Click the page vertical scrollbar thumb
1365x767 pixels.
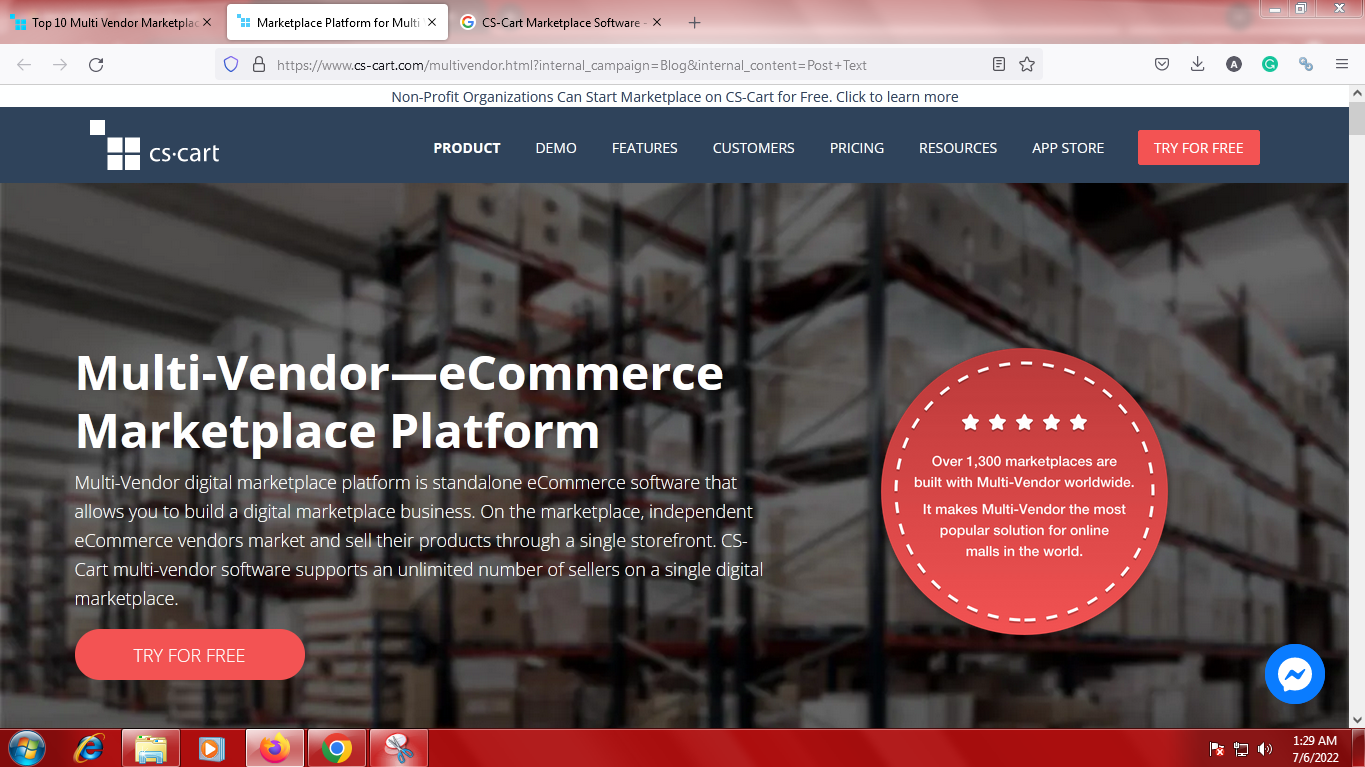(1357, 118)
